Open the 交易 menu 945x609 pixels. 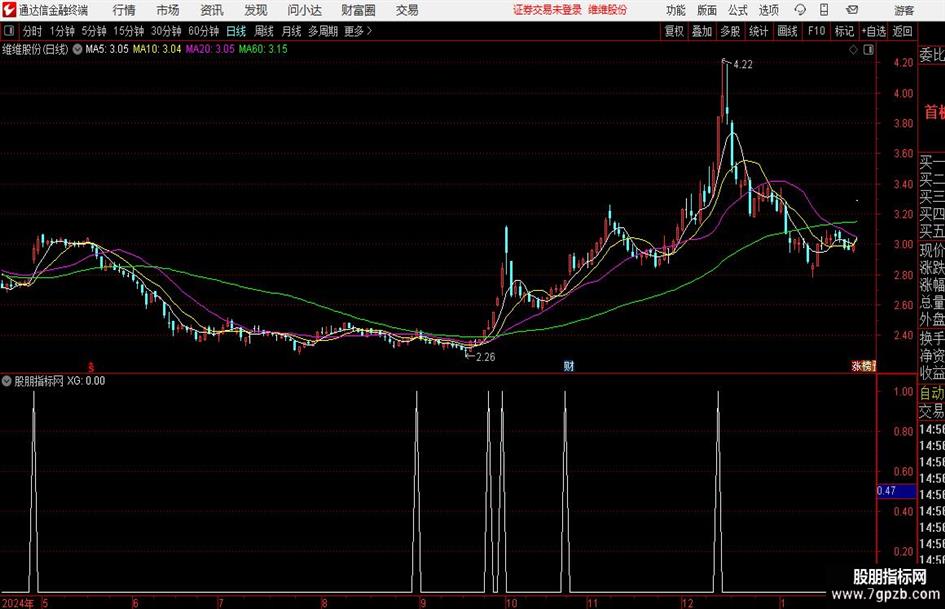[407, 10]
